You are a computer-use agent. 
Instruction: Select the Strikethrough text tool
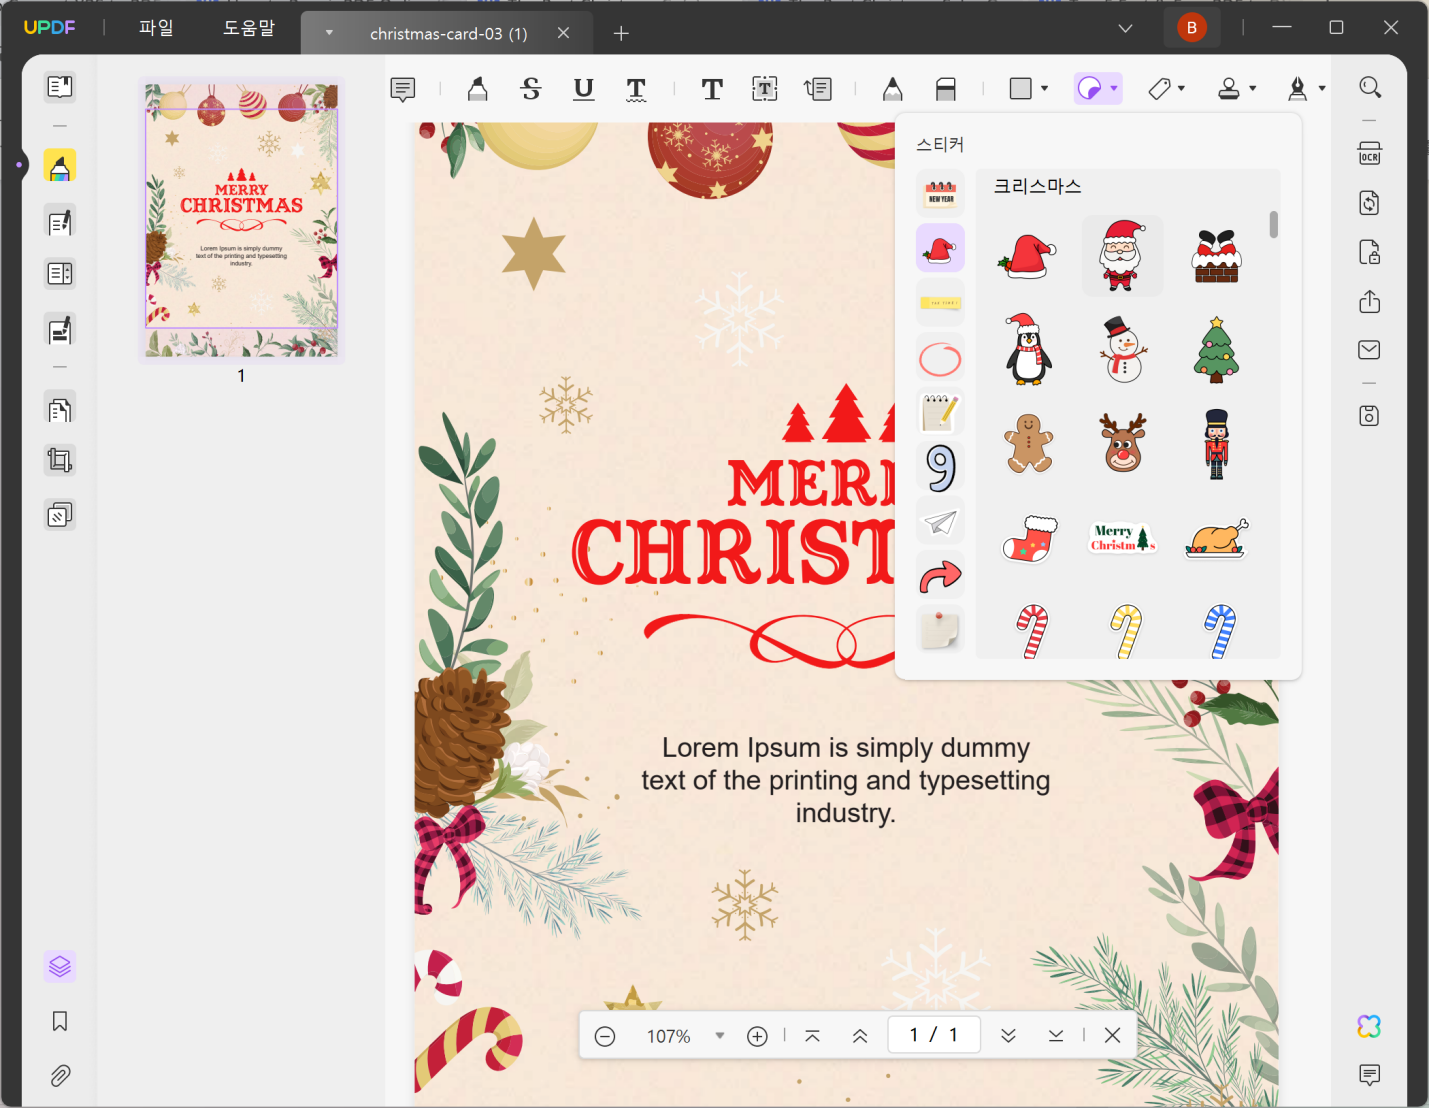pos(530,89)
